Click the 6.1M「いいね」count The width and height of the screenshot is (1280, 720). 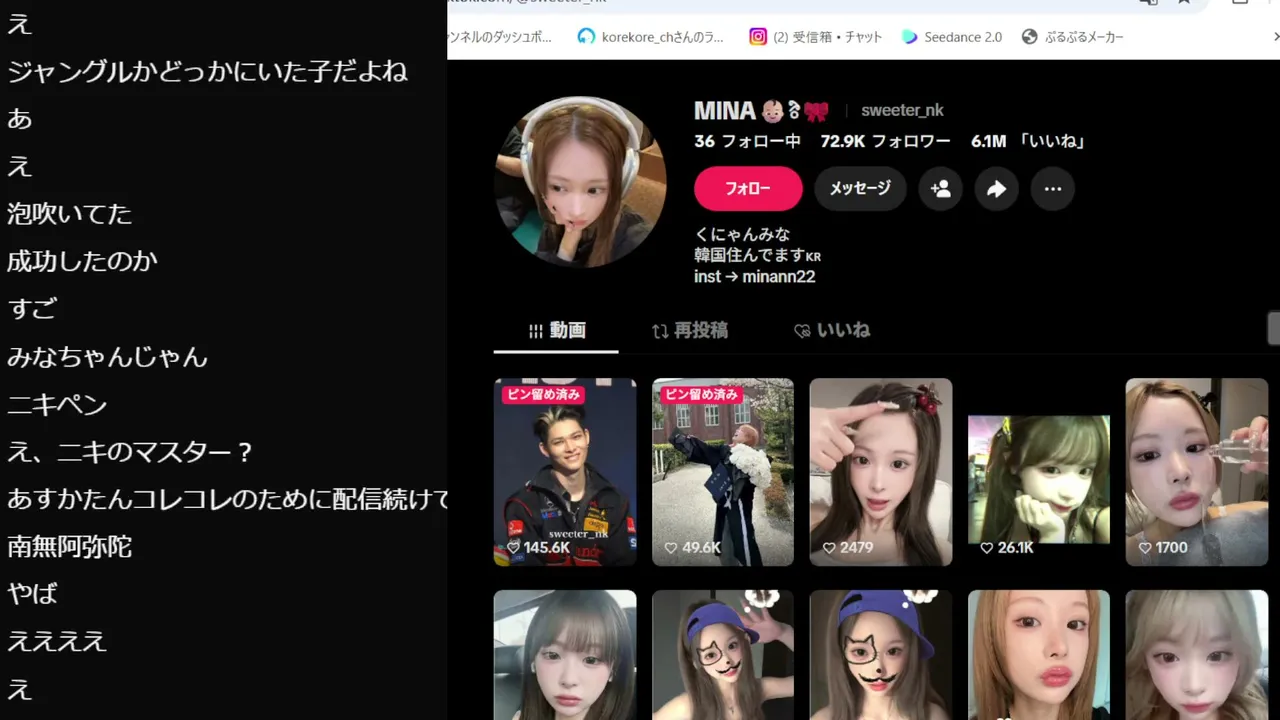(x=1028, y=142)
